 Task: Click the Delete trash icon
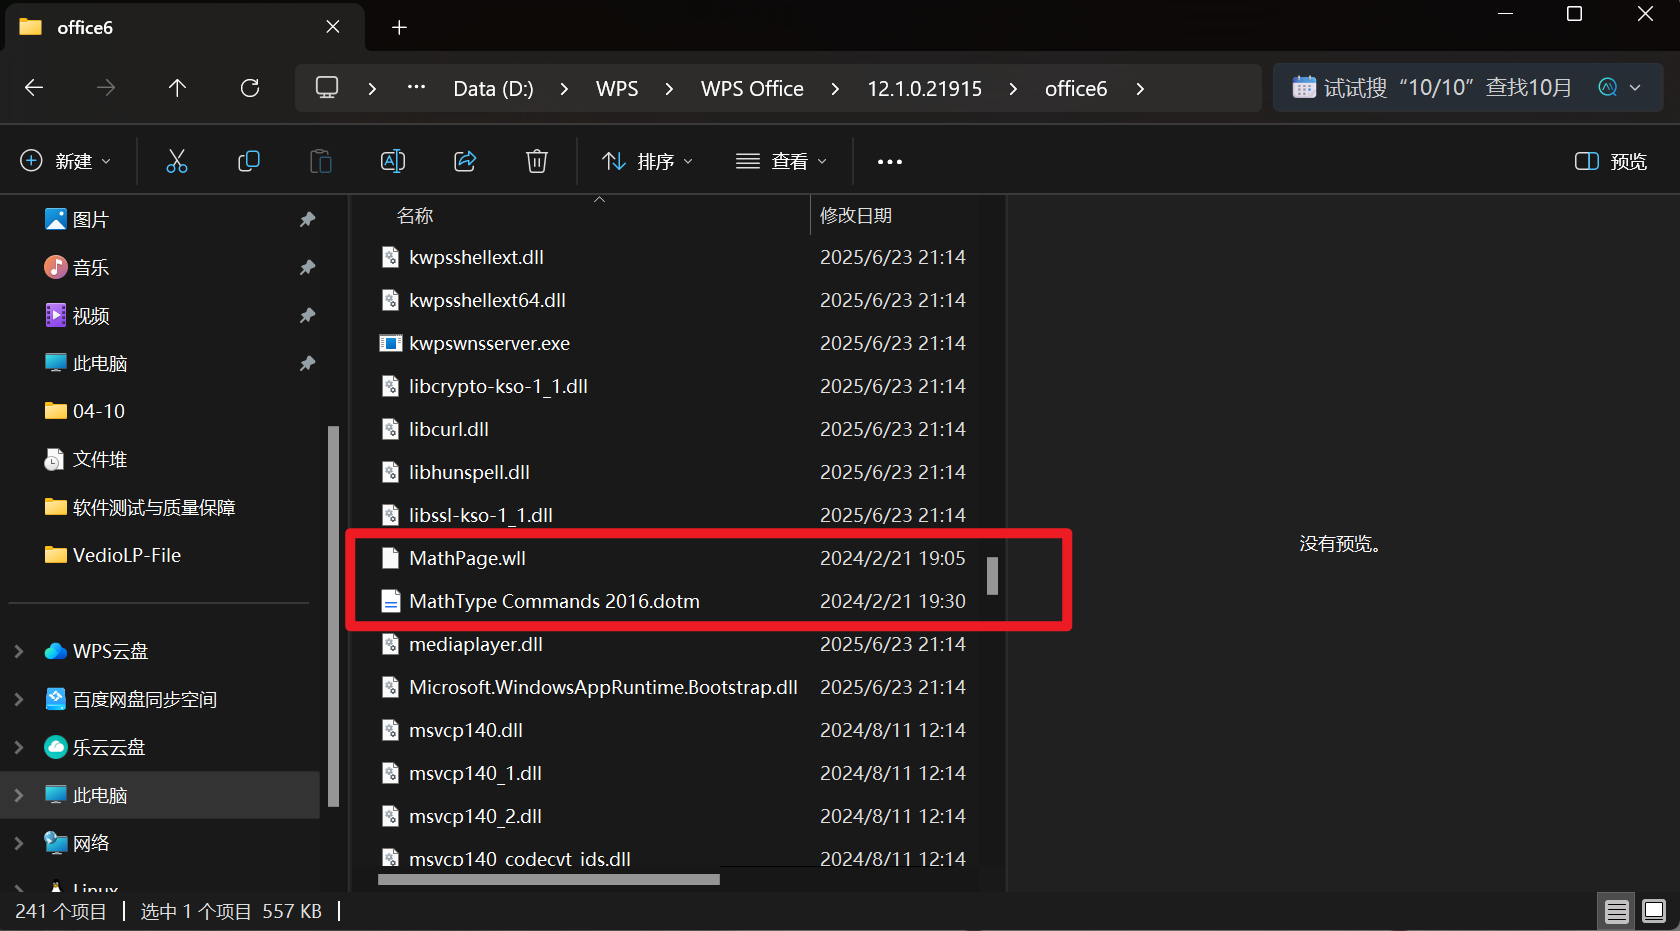coord(537,161)
